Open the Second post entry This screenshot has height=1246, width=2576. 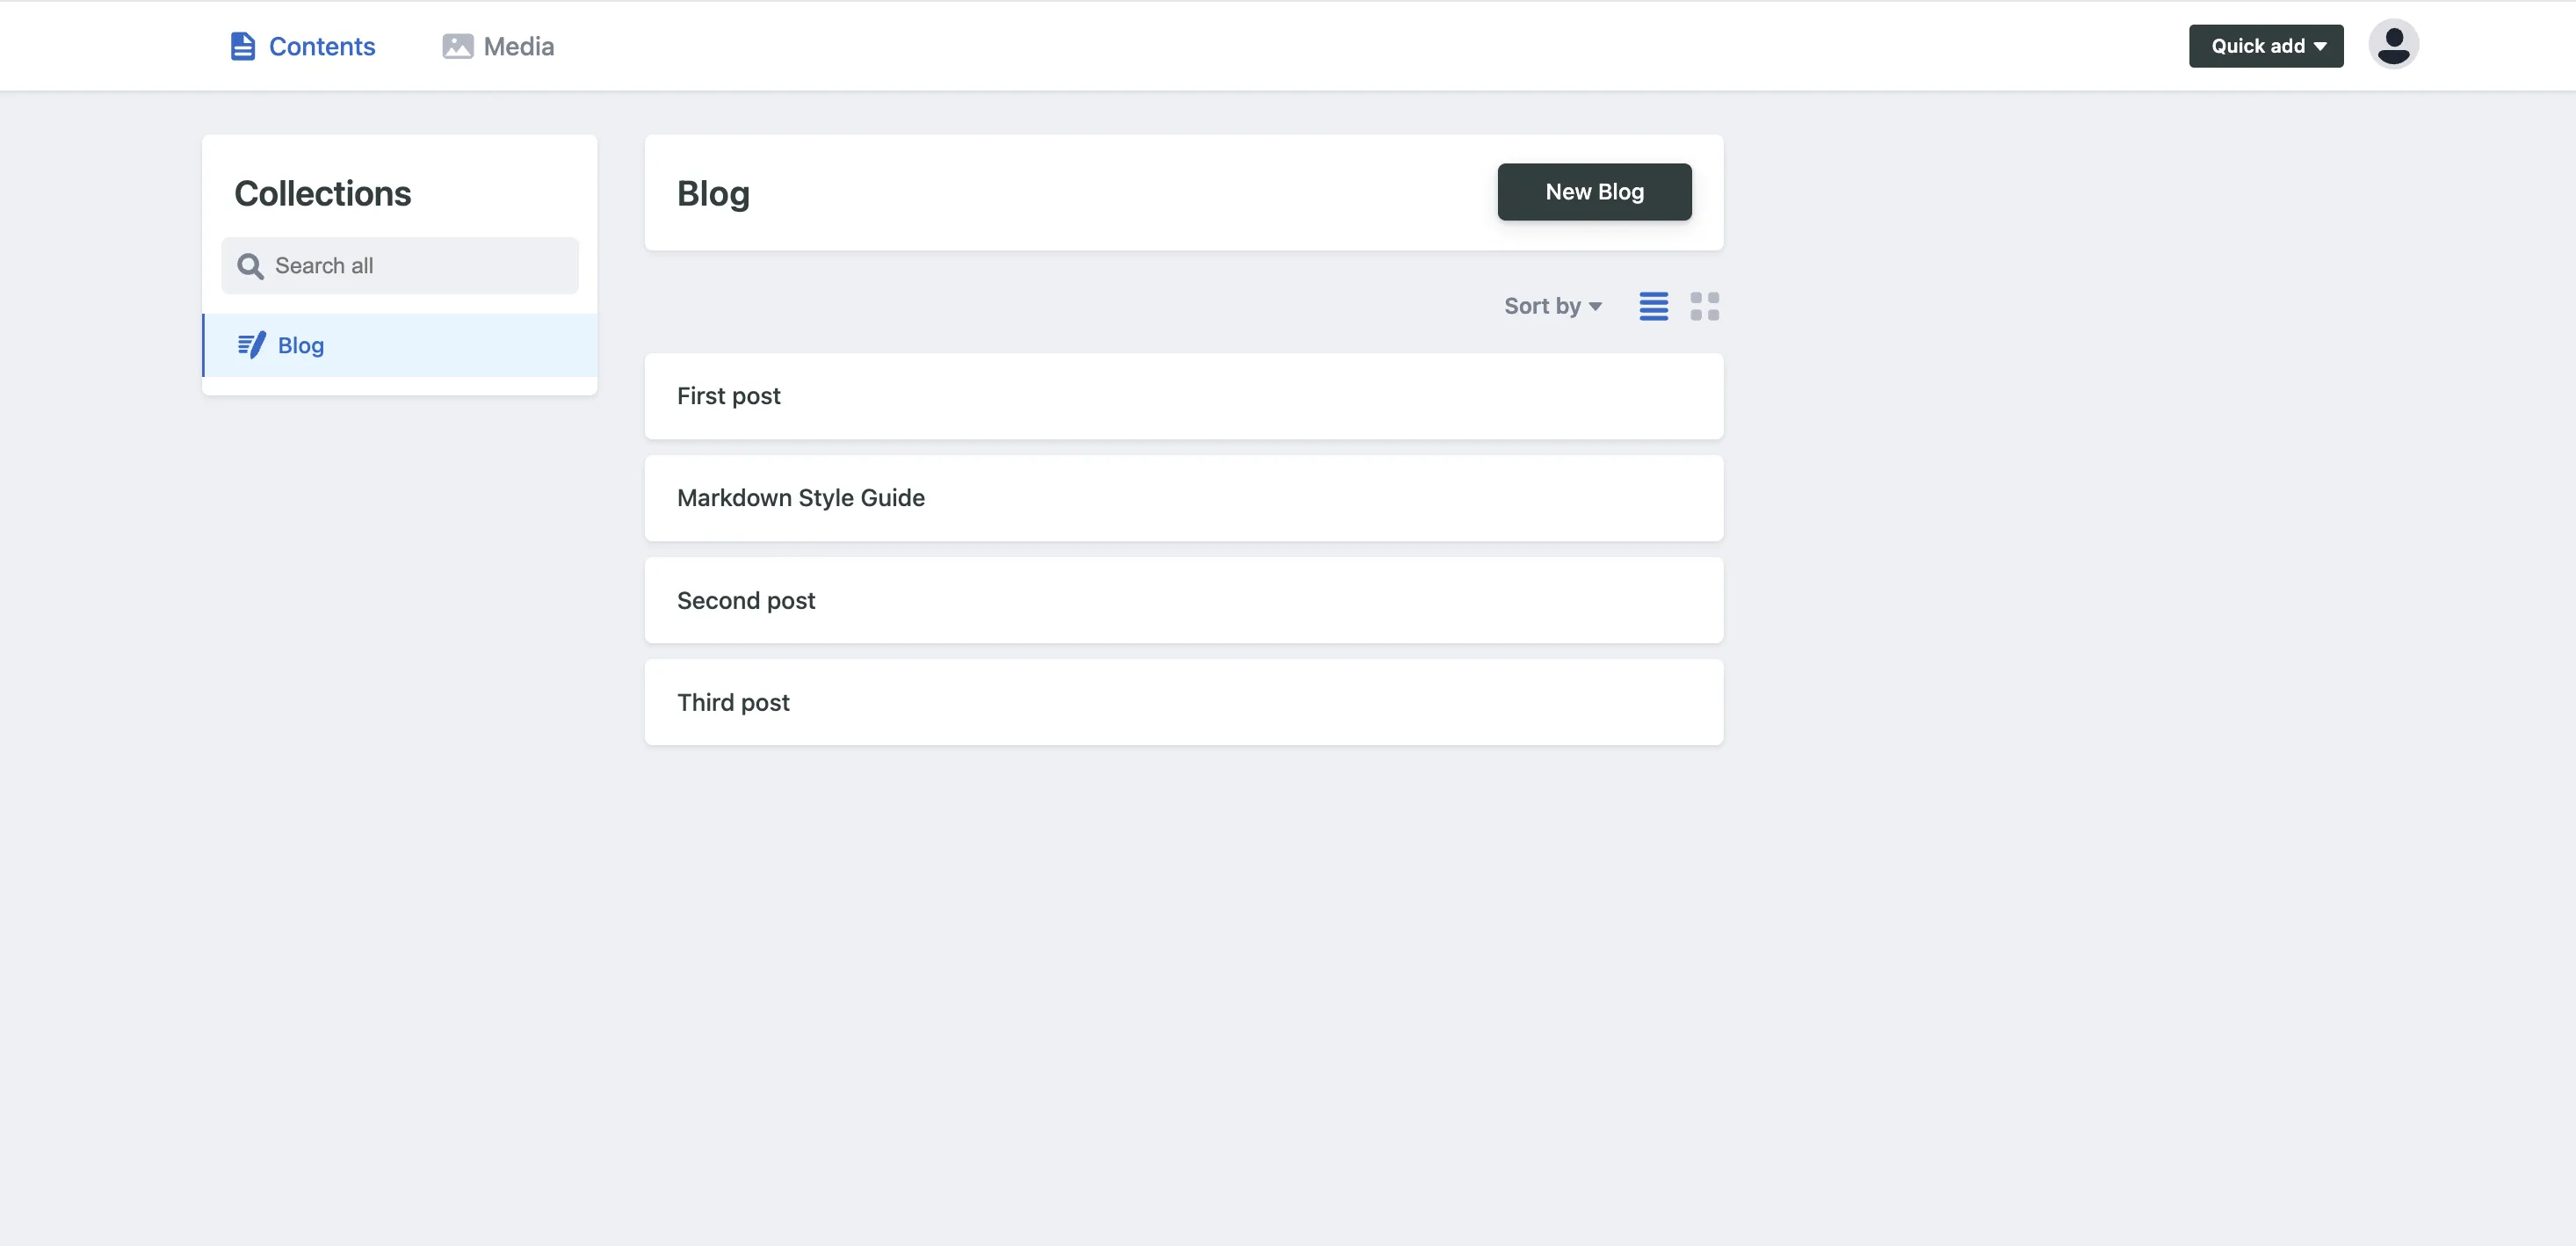[x=1184, y=600]
